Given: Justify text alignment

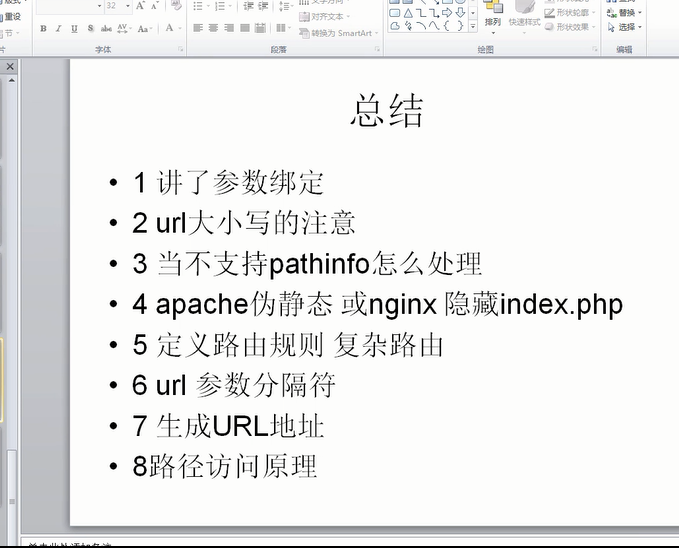Looking at the screenshot, I should pos(245,28).
